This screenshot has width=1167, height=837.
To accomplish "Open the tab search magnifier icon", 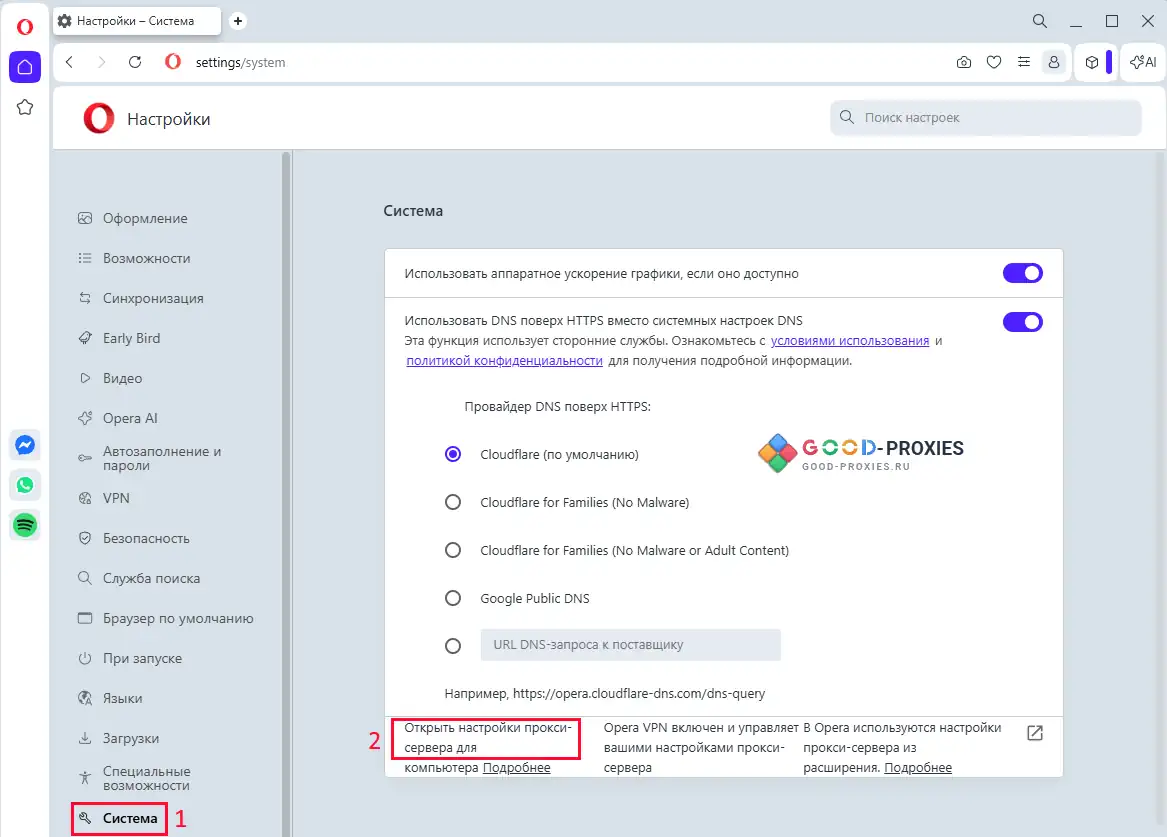I will pos(1040,21).
